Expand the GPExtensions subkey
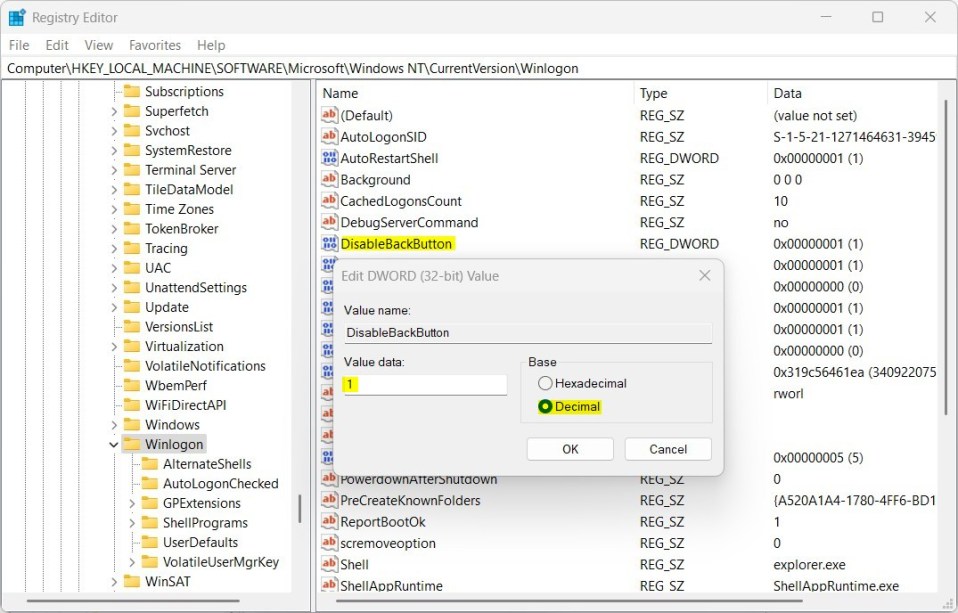The image size is (958, 613). pyautogui.click(x=132, y=503)
